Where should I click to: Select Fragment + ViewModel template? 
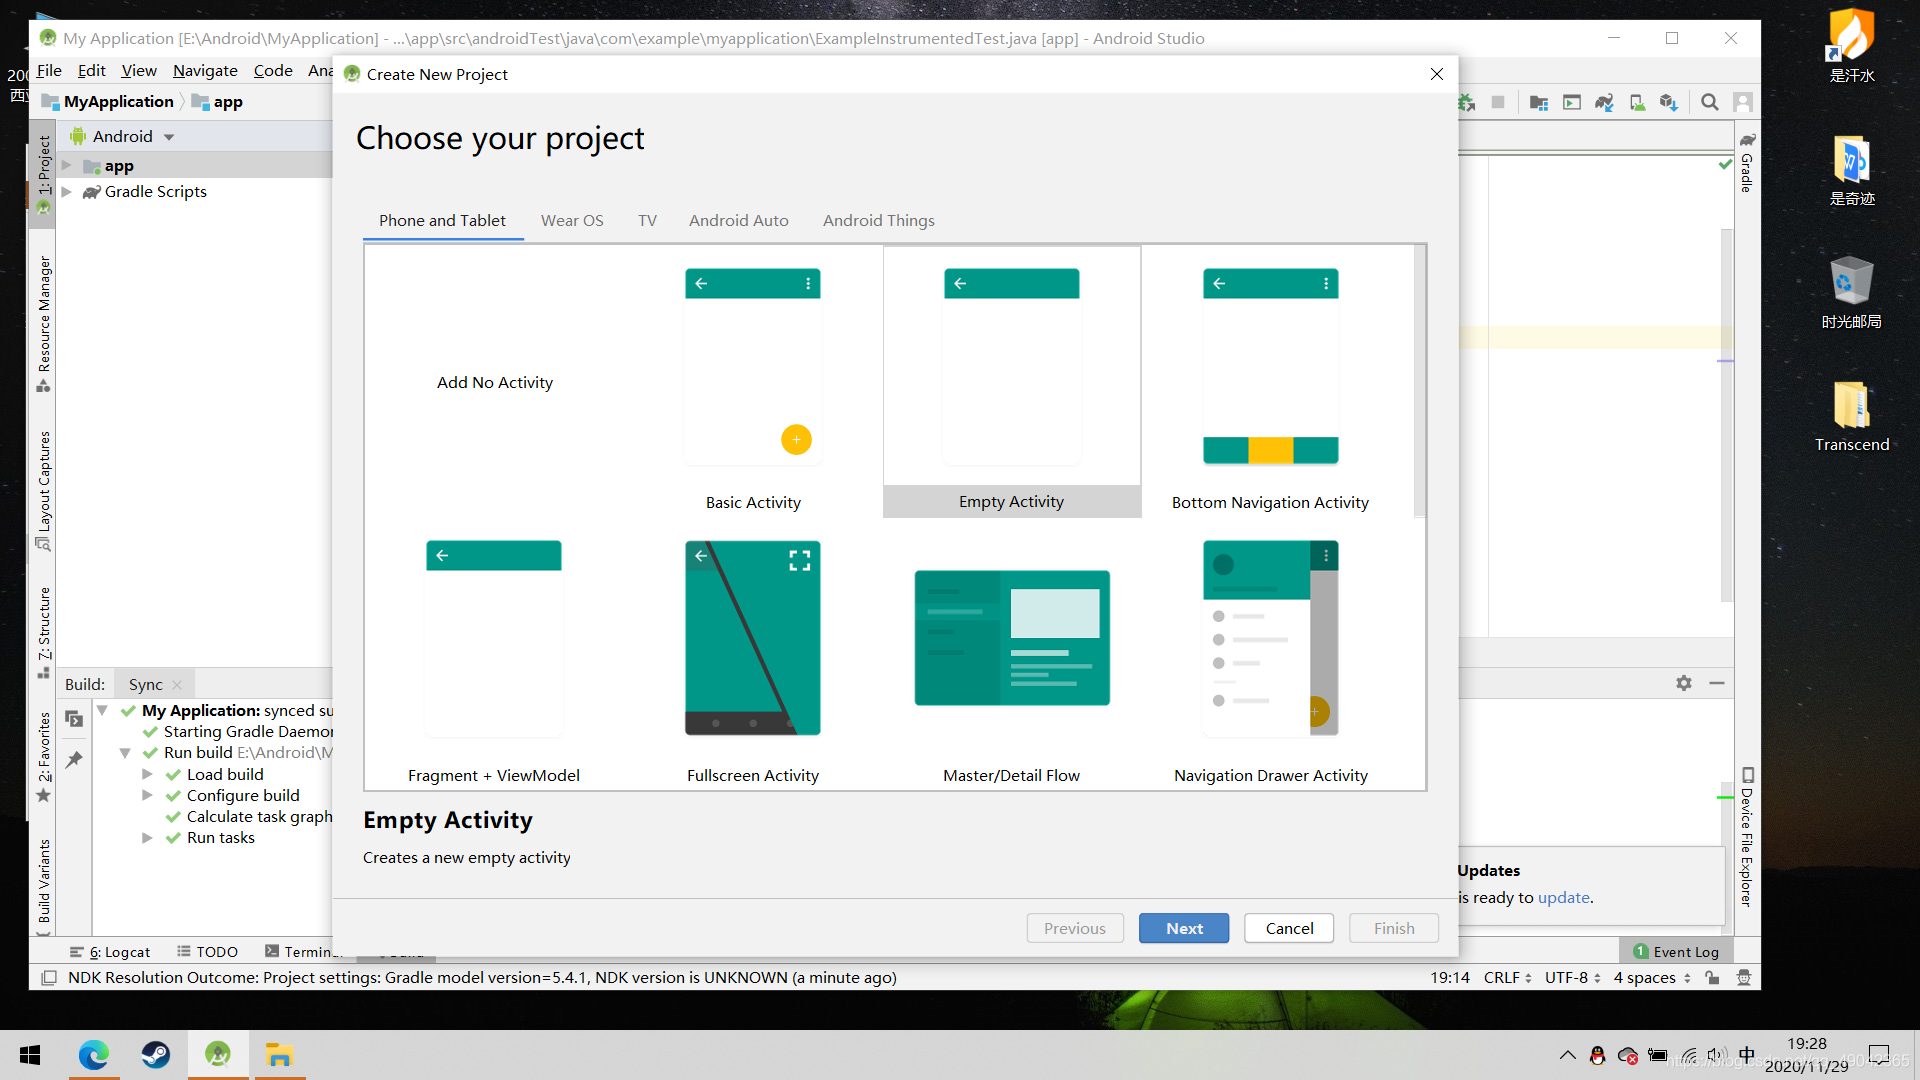[493, 657]
